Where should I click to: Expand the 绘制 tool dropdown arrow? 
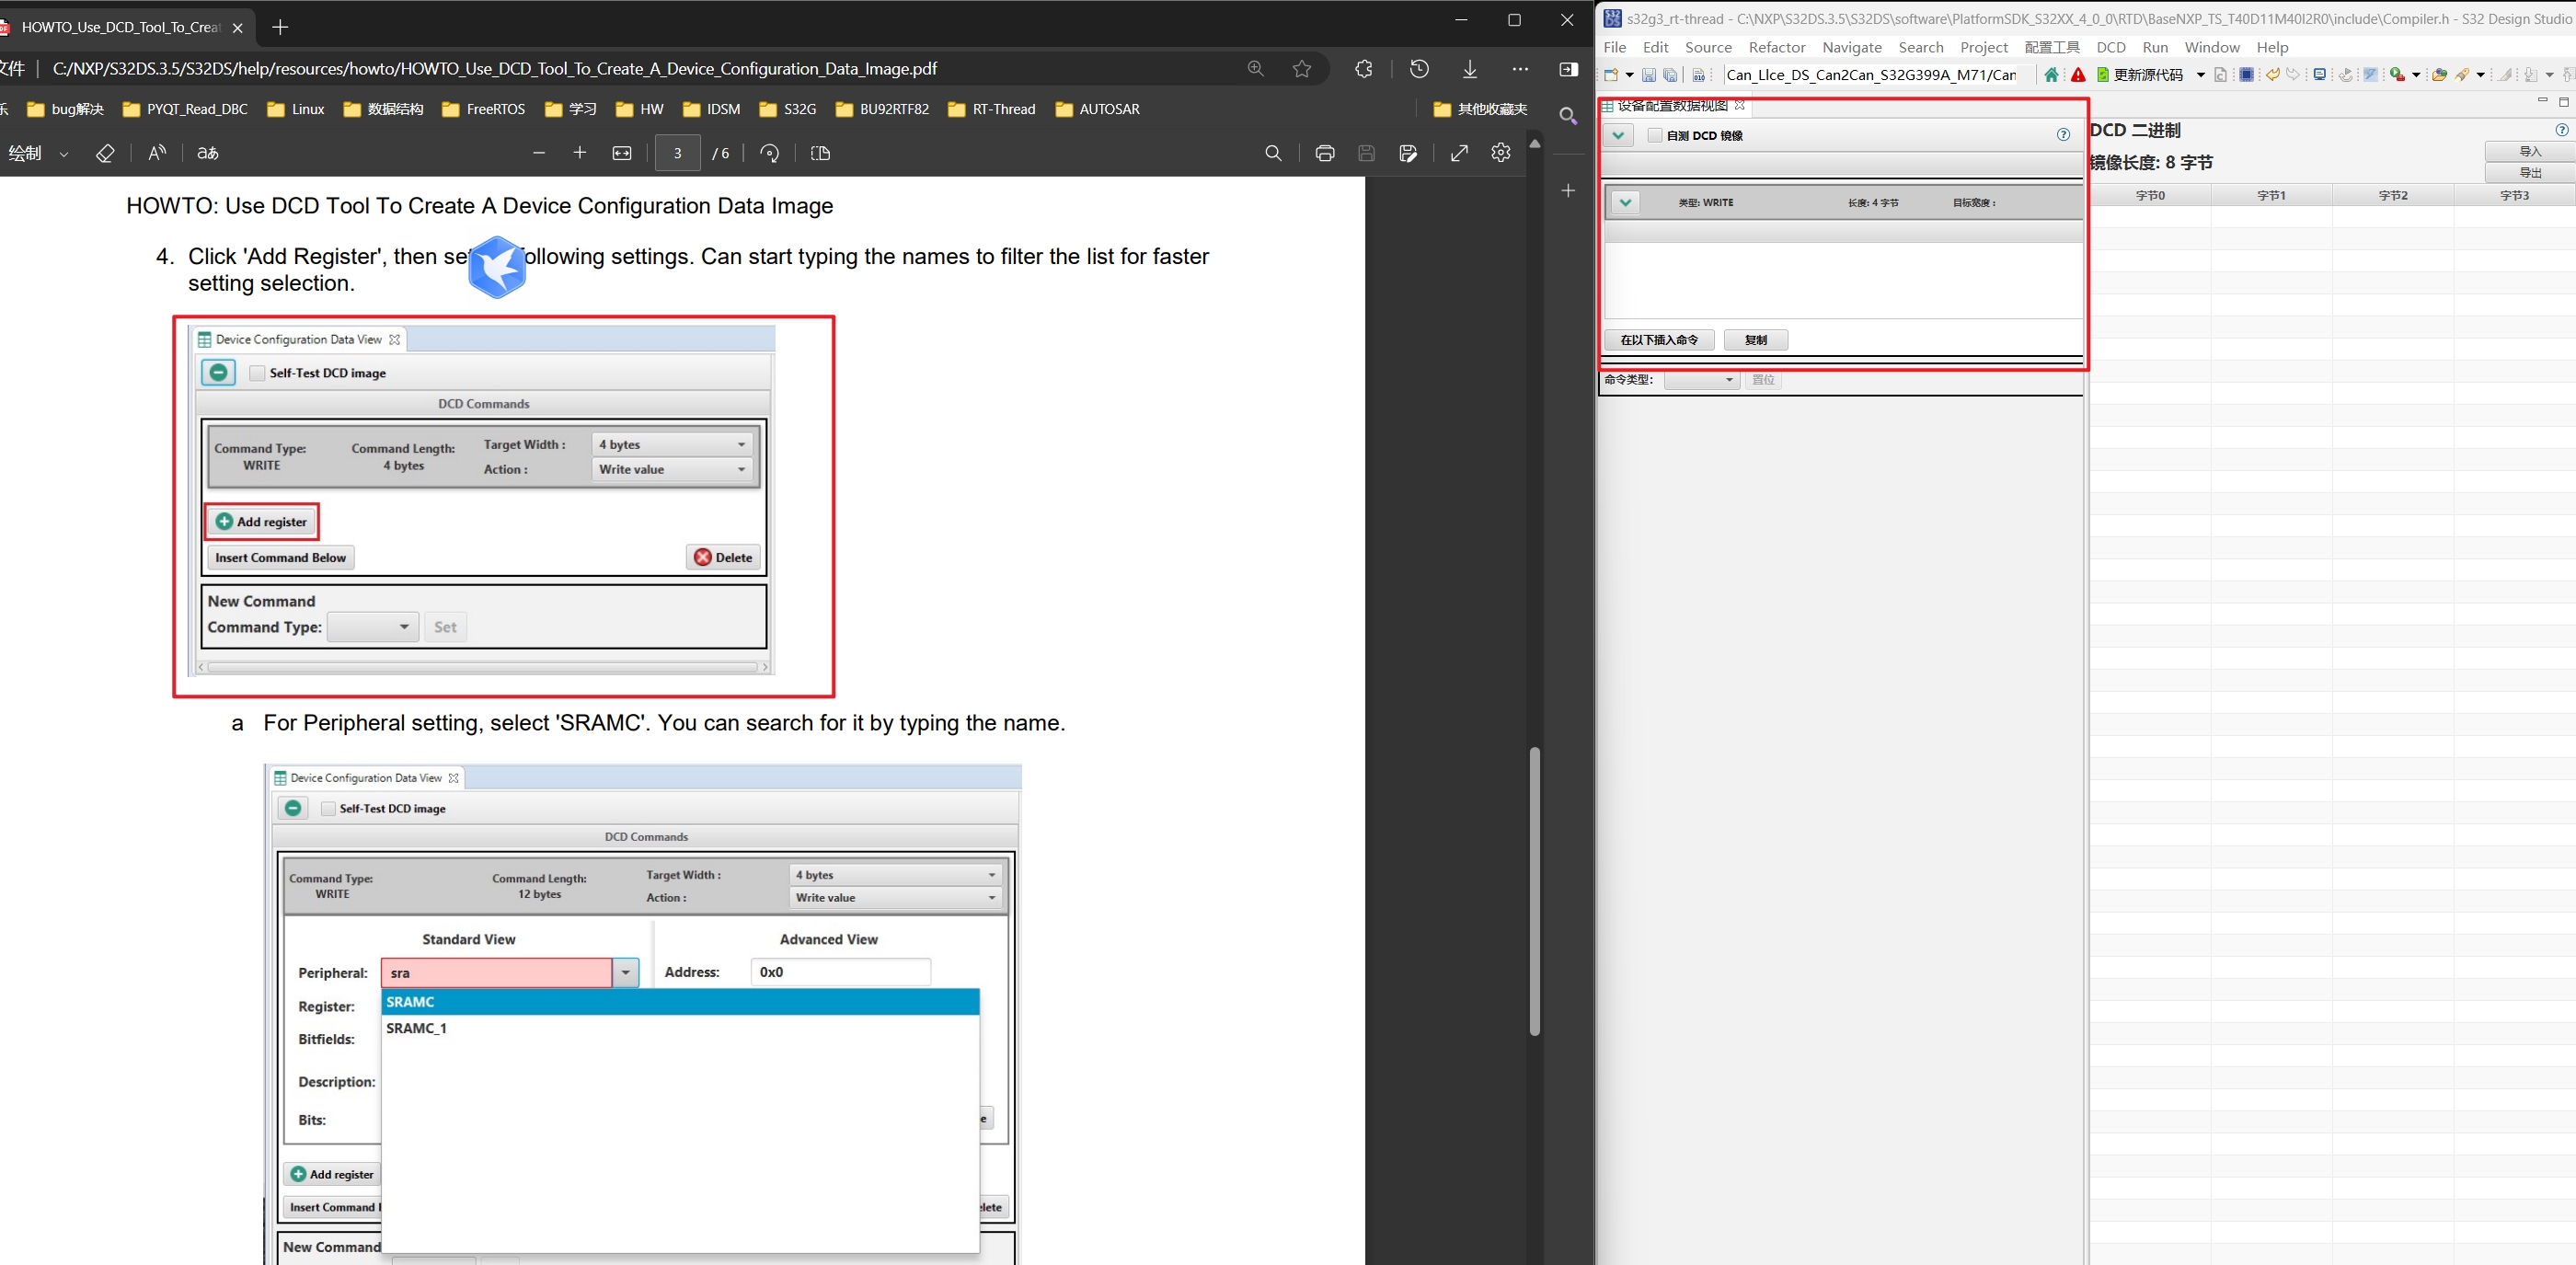click(x=65, y=153)
